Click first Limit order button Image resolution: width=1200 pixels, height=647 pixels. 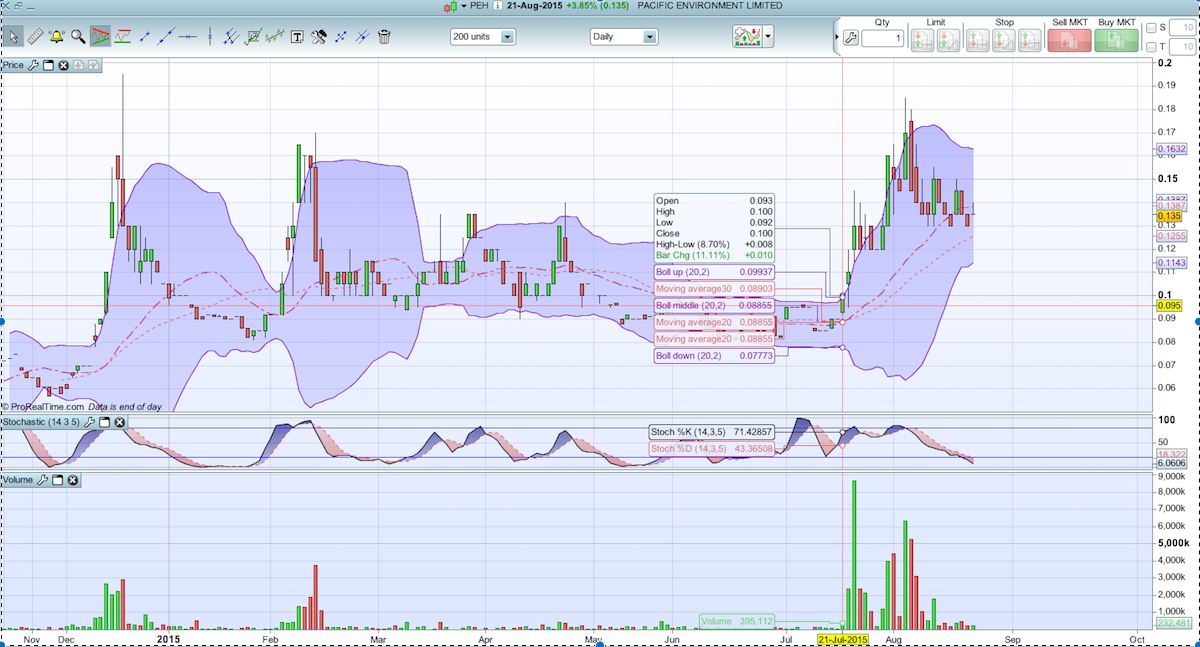click(923, 40)
